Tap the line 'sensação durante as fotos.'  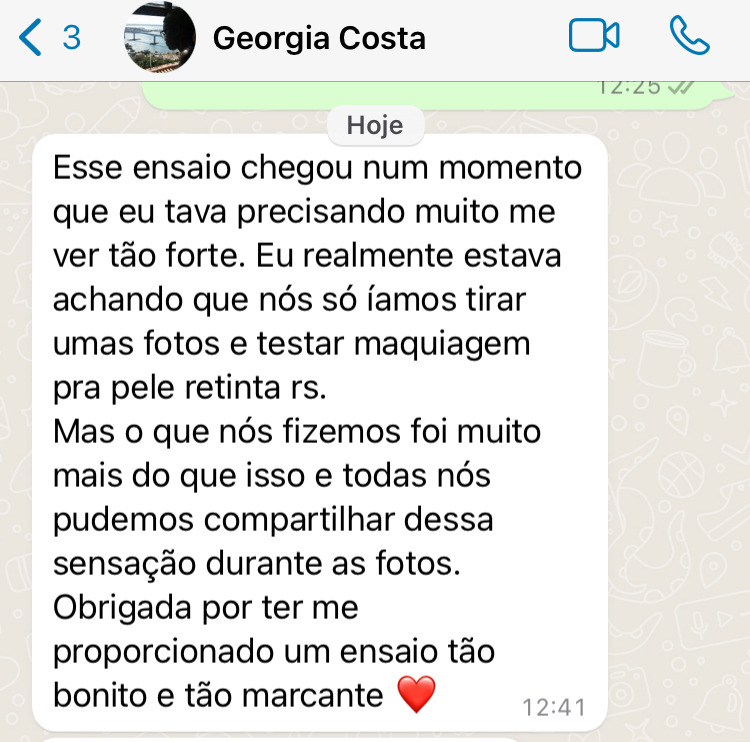[256, 563]
